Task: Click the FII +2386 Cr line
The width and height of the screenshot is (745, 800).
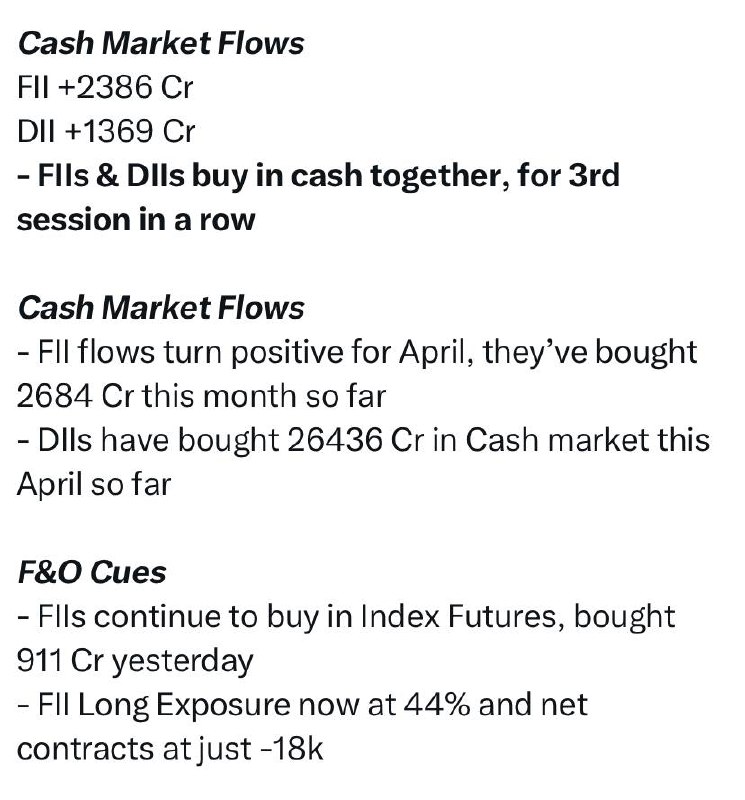Action: [x=105, y=87]
